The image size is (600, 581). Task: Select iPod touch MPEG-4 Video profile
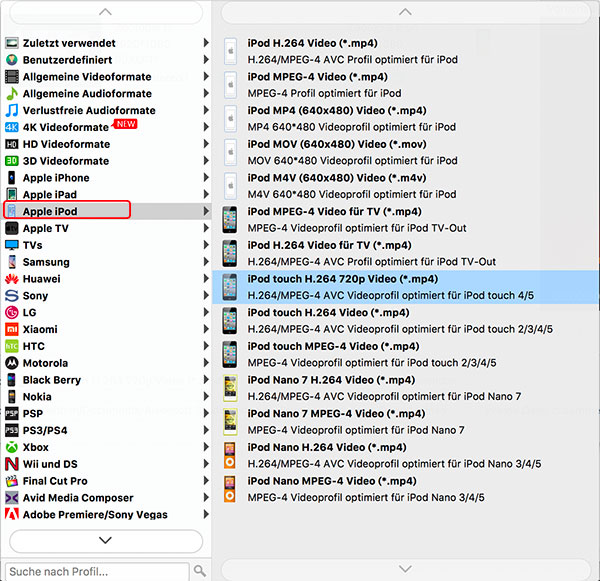click(x=406, y=354)
